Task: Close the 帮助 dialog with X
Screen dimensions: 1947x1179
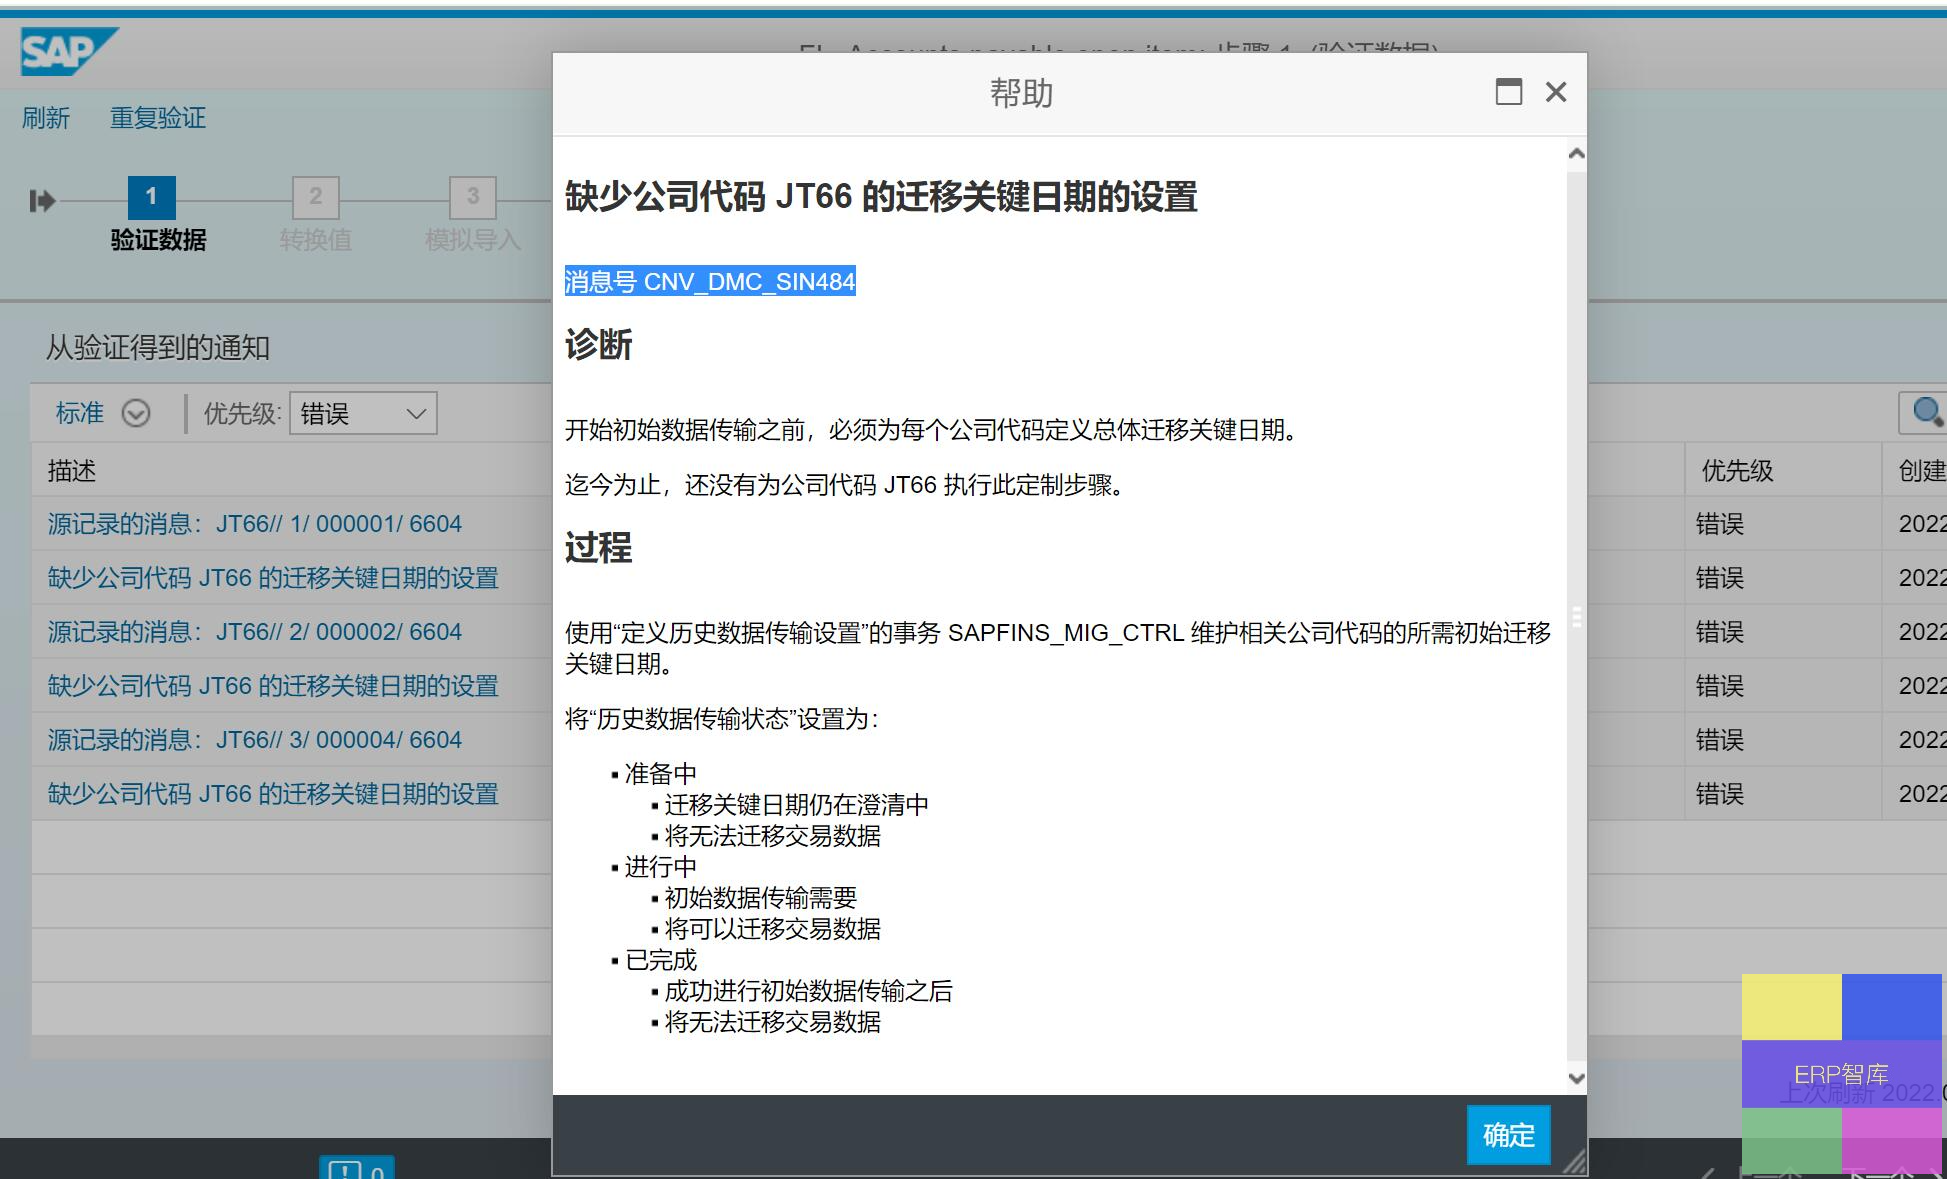Action: (x=1556, y=92)
